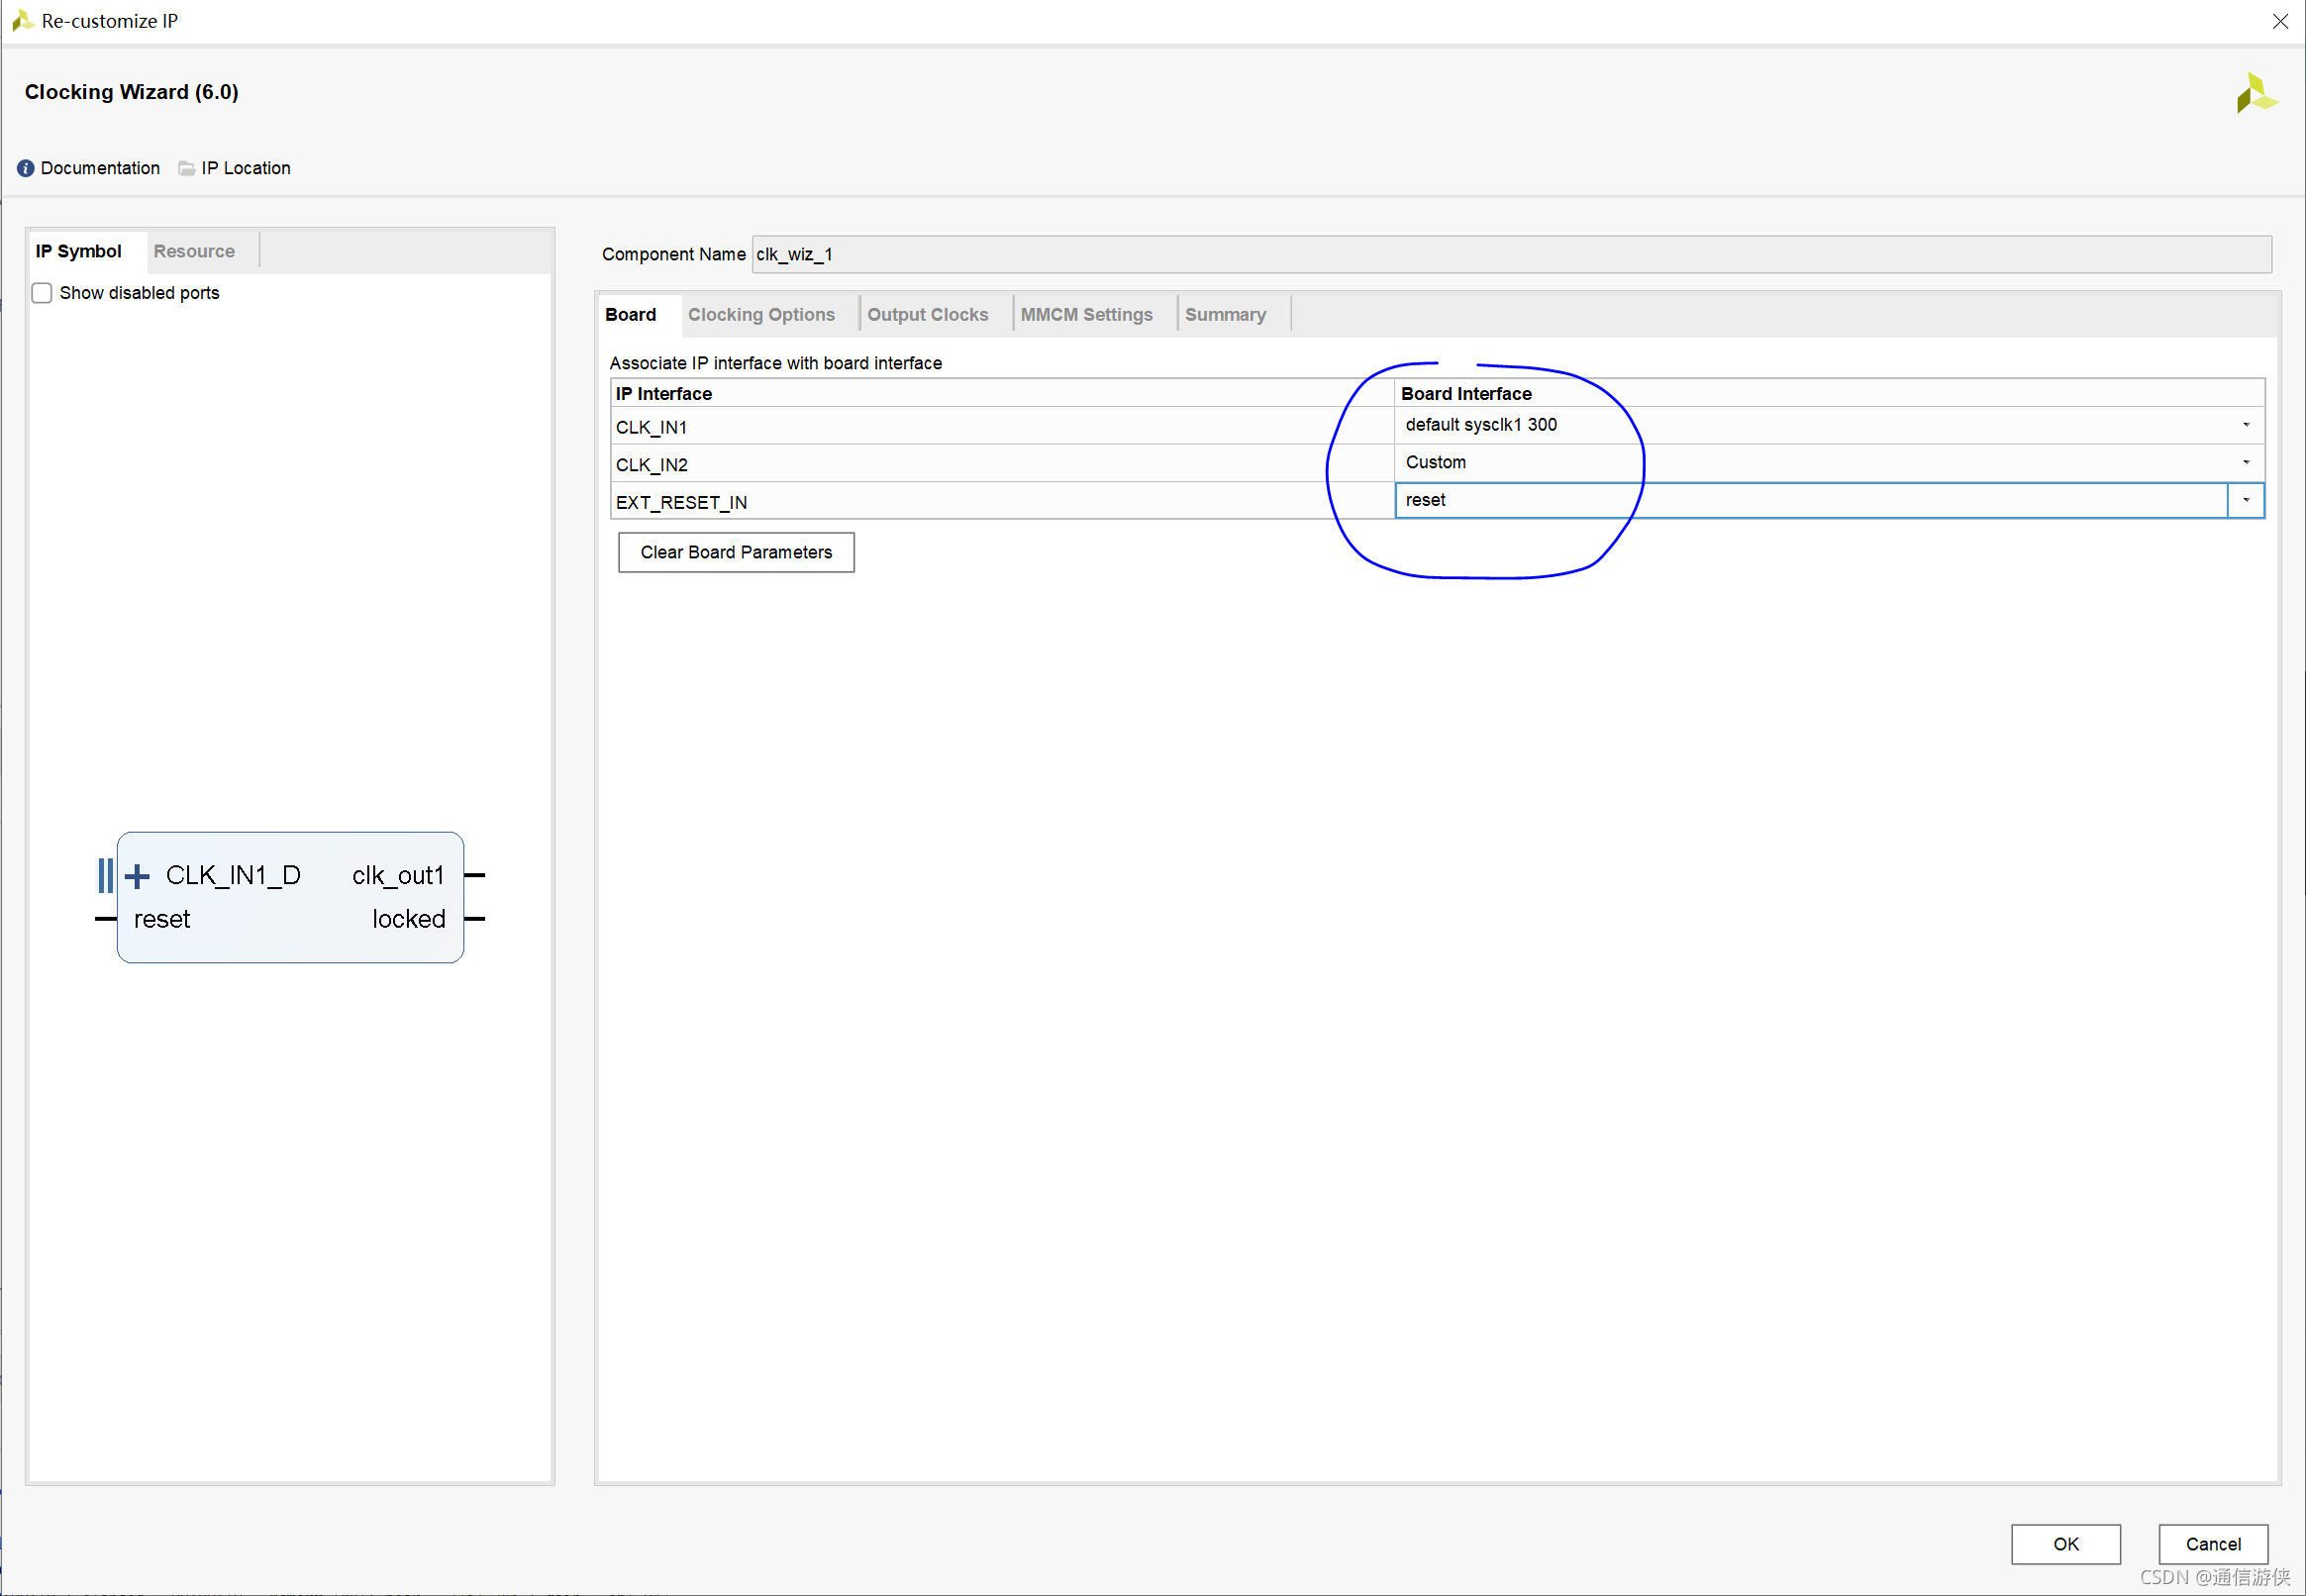Open the Summary tab
Image resolution: width=2306 pixels, height=1596 pixels.
(1225, 315)
